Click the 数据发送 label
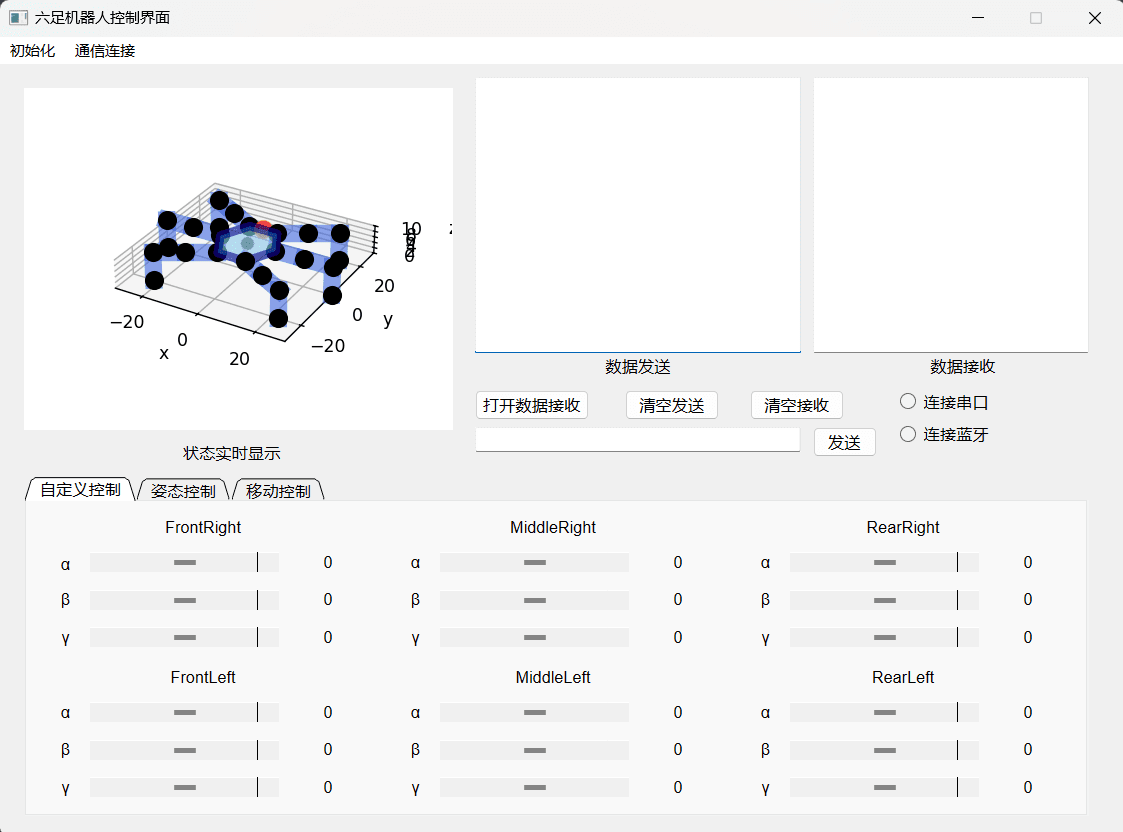The image size is (1123, 832). point(637,367)
